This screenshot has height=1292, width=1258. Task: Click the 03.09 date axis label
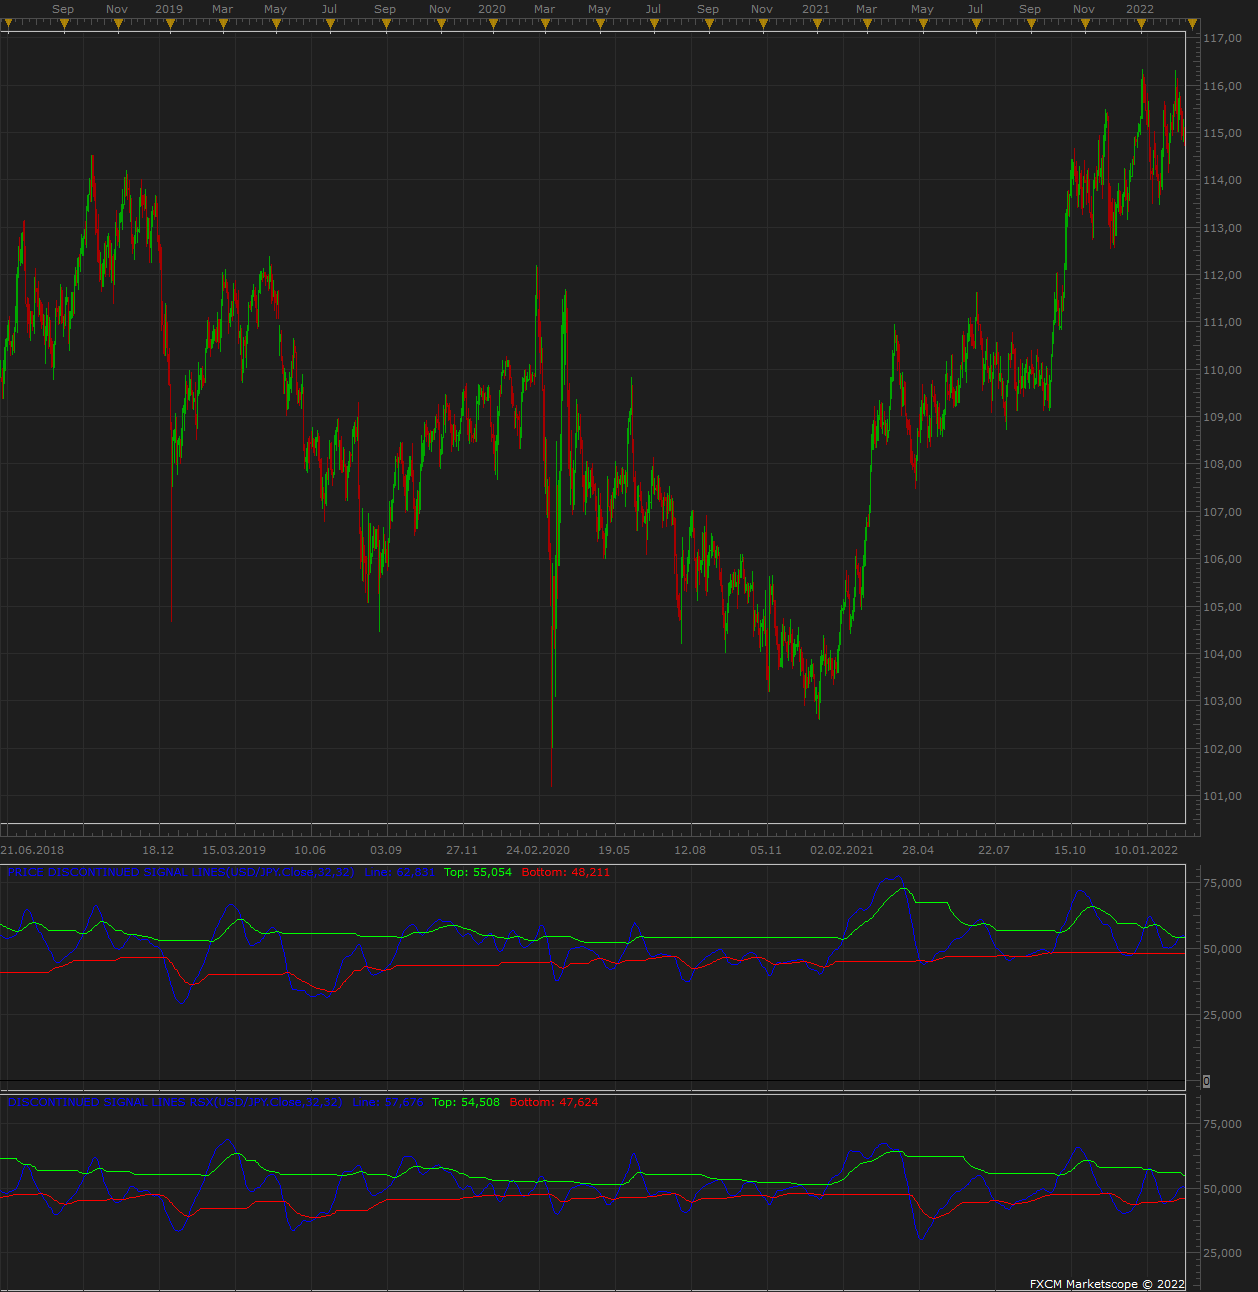[386, 850]
